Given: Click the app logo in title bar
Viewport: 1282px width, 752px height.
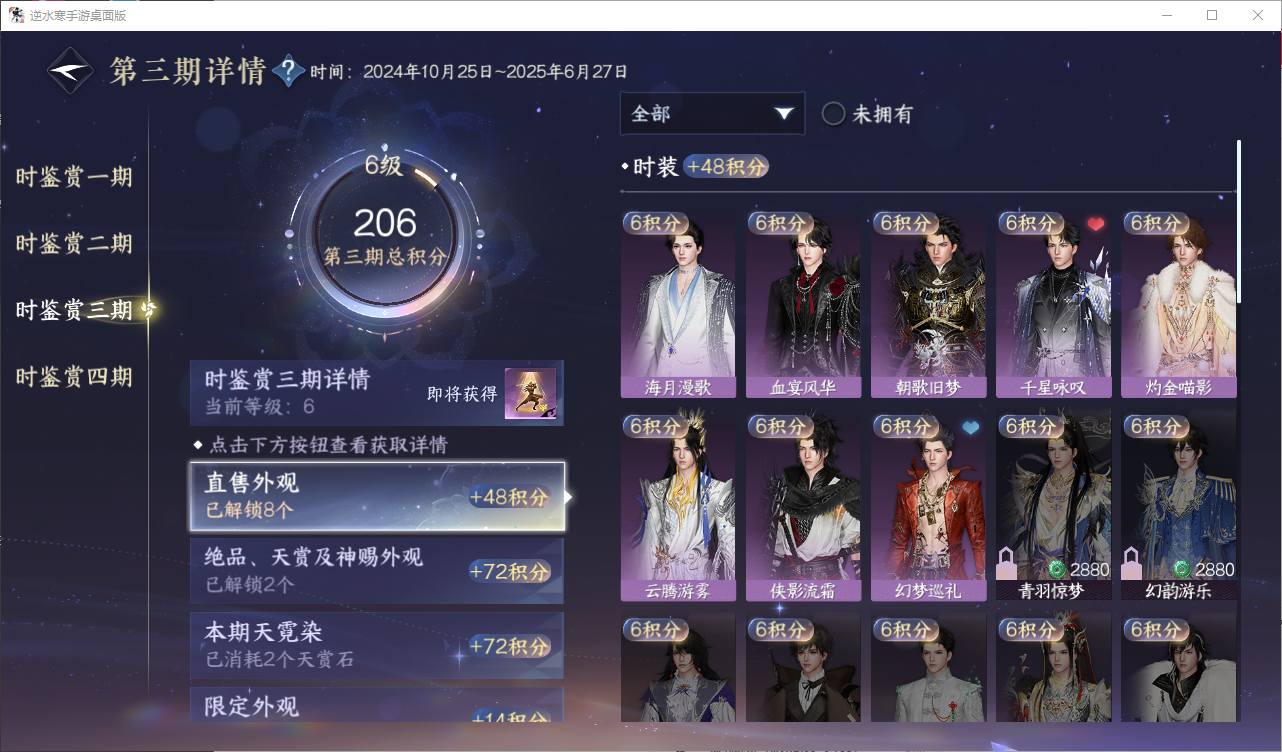Looking at the screenshot, I should tap(16, 15).
